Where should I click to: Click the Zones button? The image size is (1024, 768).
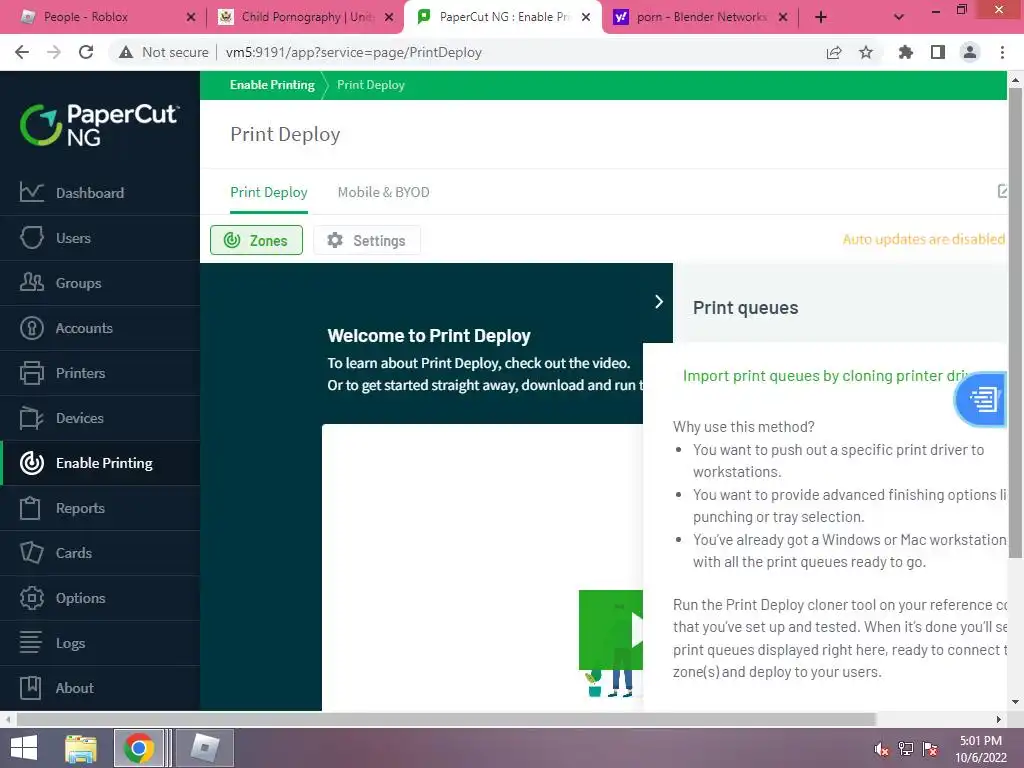(x=256, y=240)
